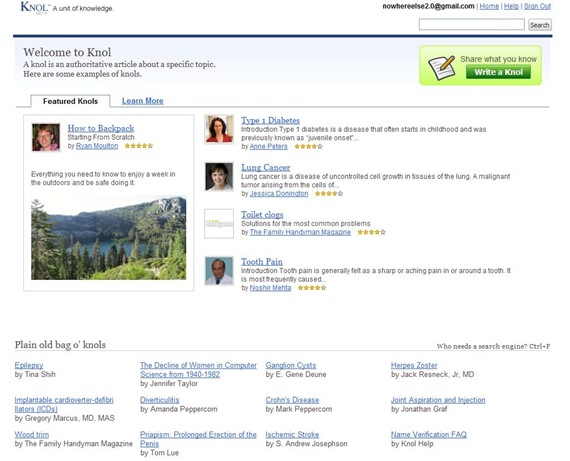This screenshot has width=570, height=461.
Task: Click 'Share what you know' text
Action: click(x=498, y=59)
